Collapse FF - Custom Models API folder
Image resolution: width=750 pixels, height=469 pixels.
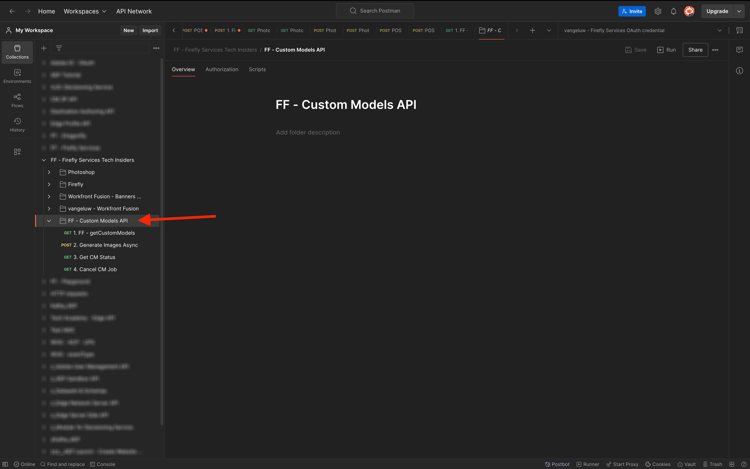(49, 221)
